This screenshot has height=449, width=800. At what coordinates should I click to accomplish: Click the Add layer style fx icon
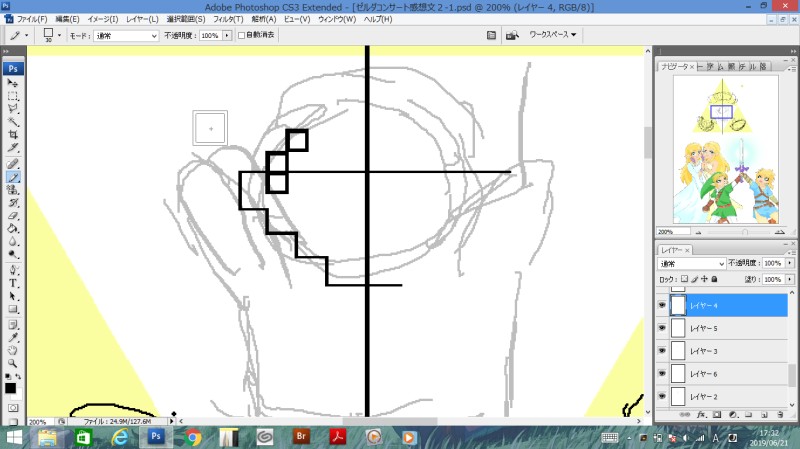[701, 415]
